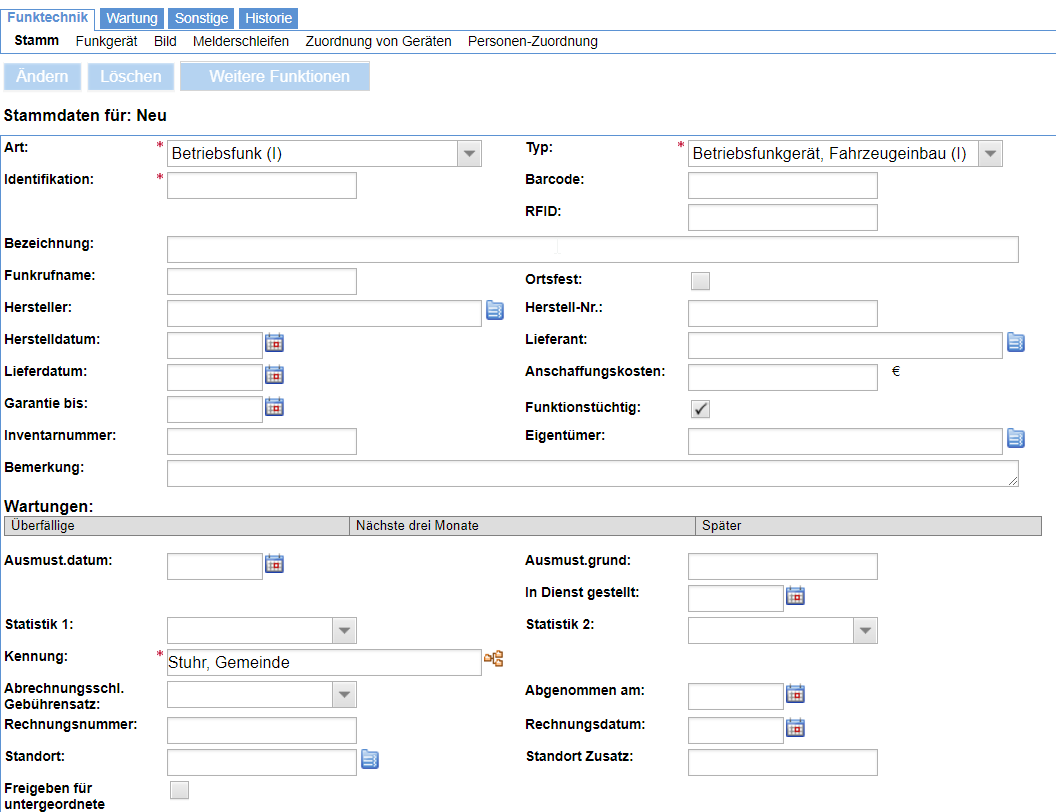Viewport: 1056px width, 812px height.
Task: Switch to the Wartung tab
Action: 132,18
